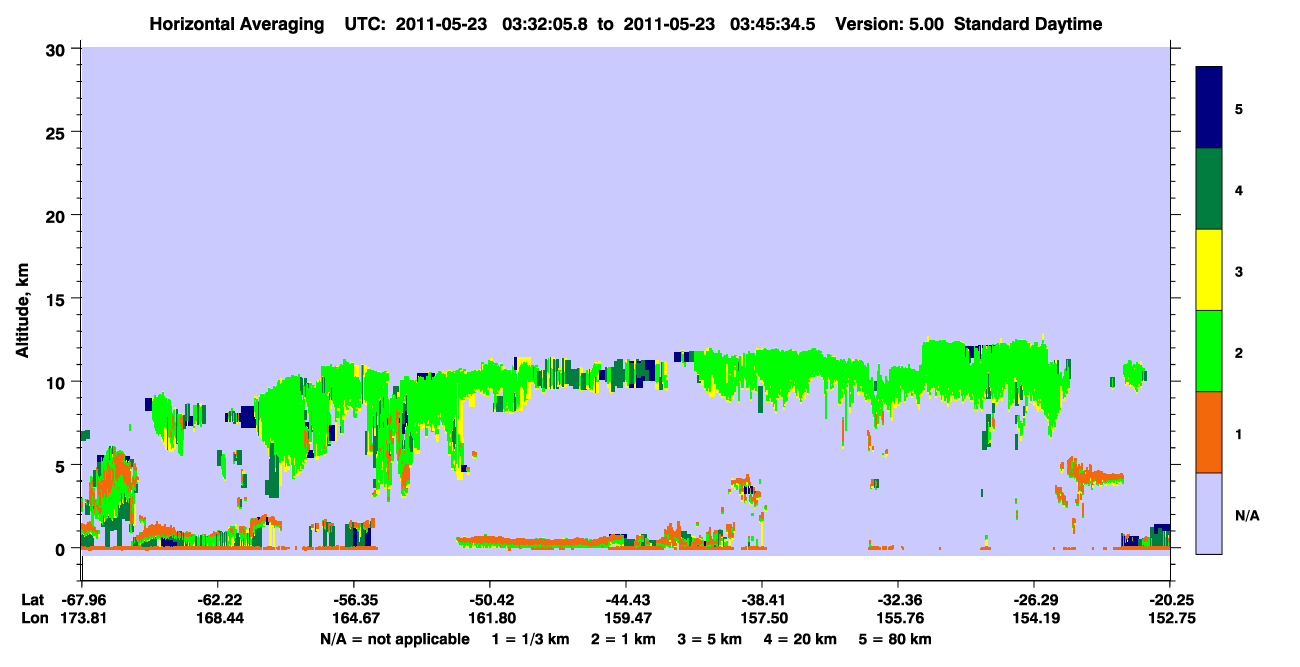Screen dimensions: 1300x667
Task: Click the legend text '3 = 5 km'
Action: (x=708, y=639)
